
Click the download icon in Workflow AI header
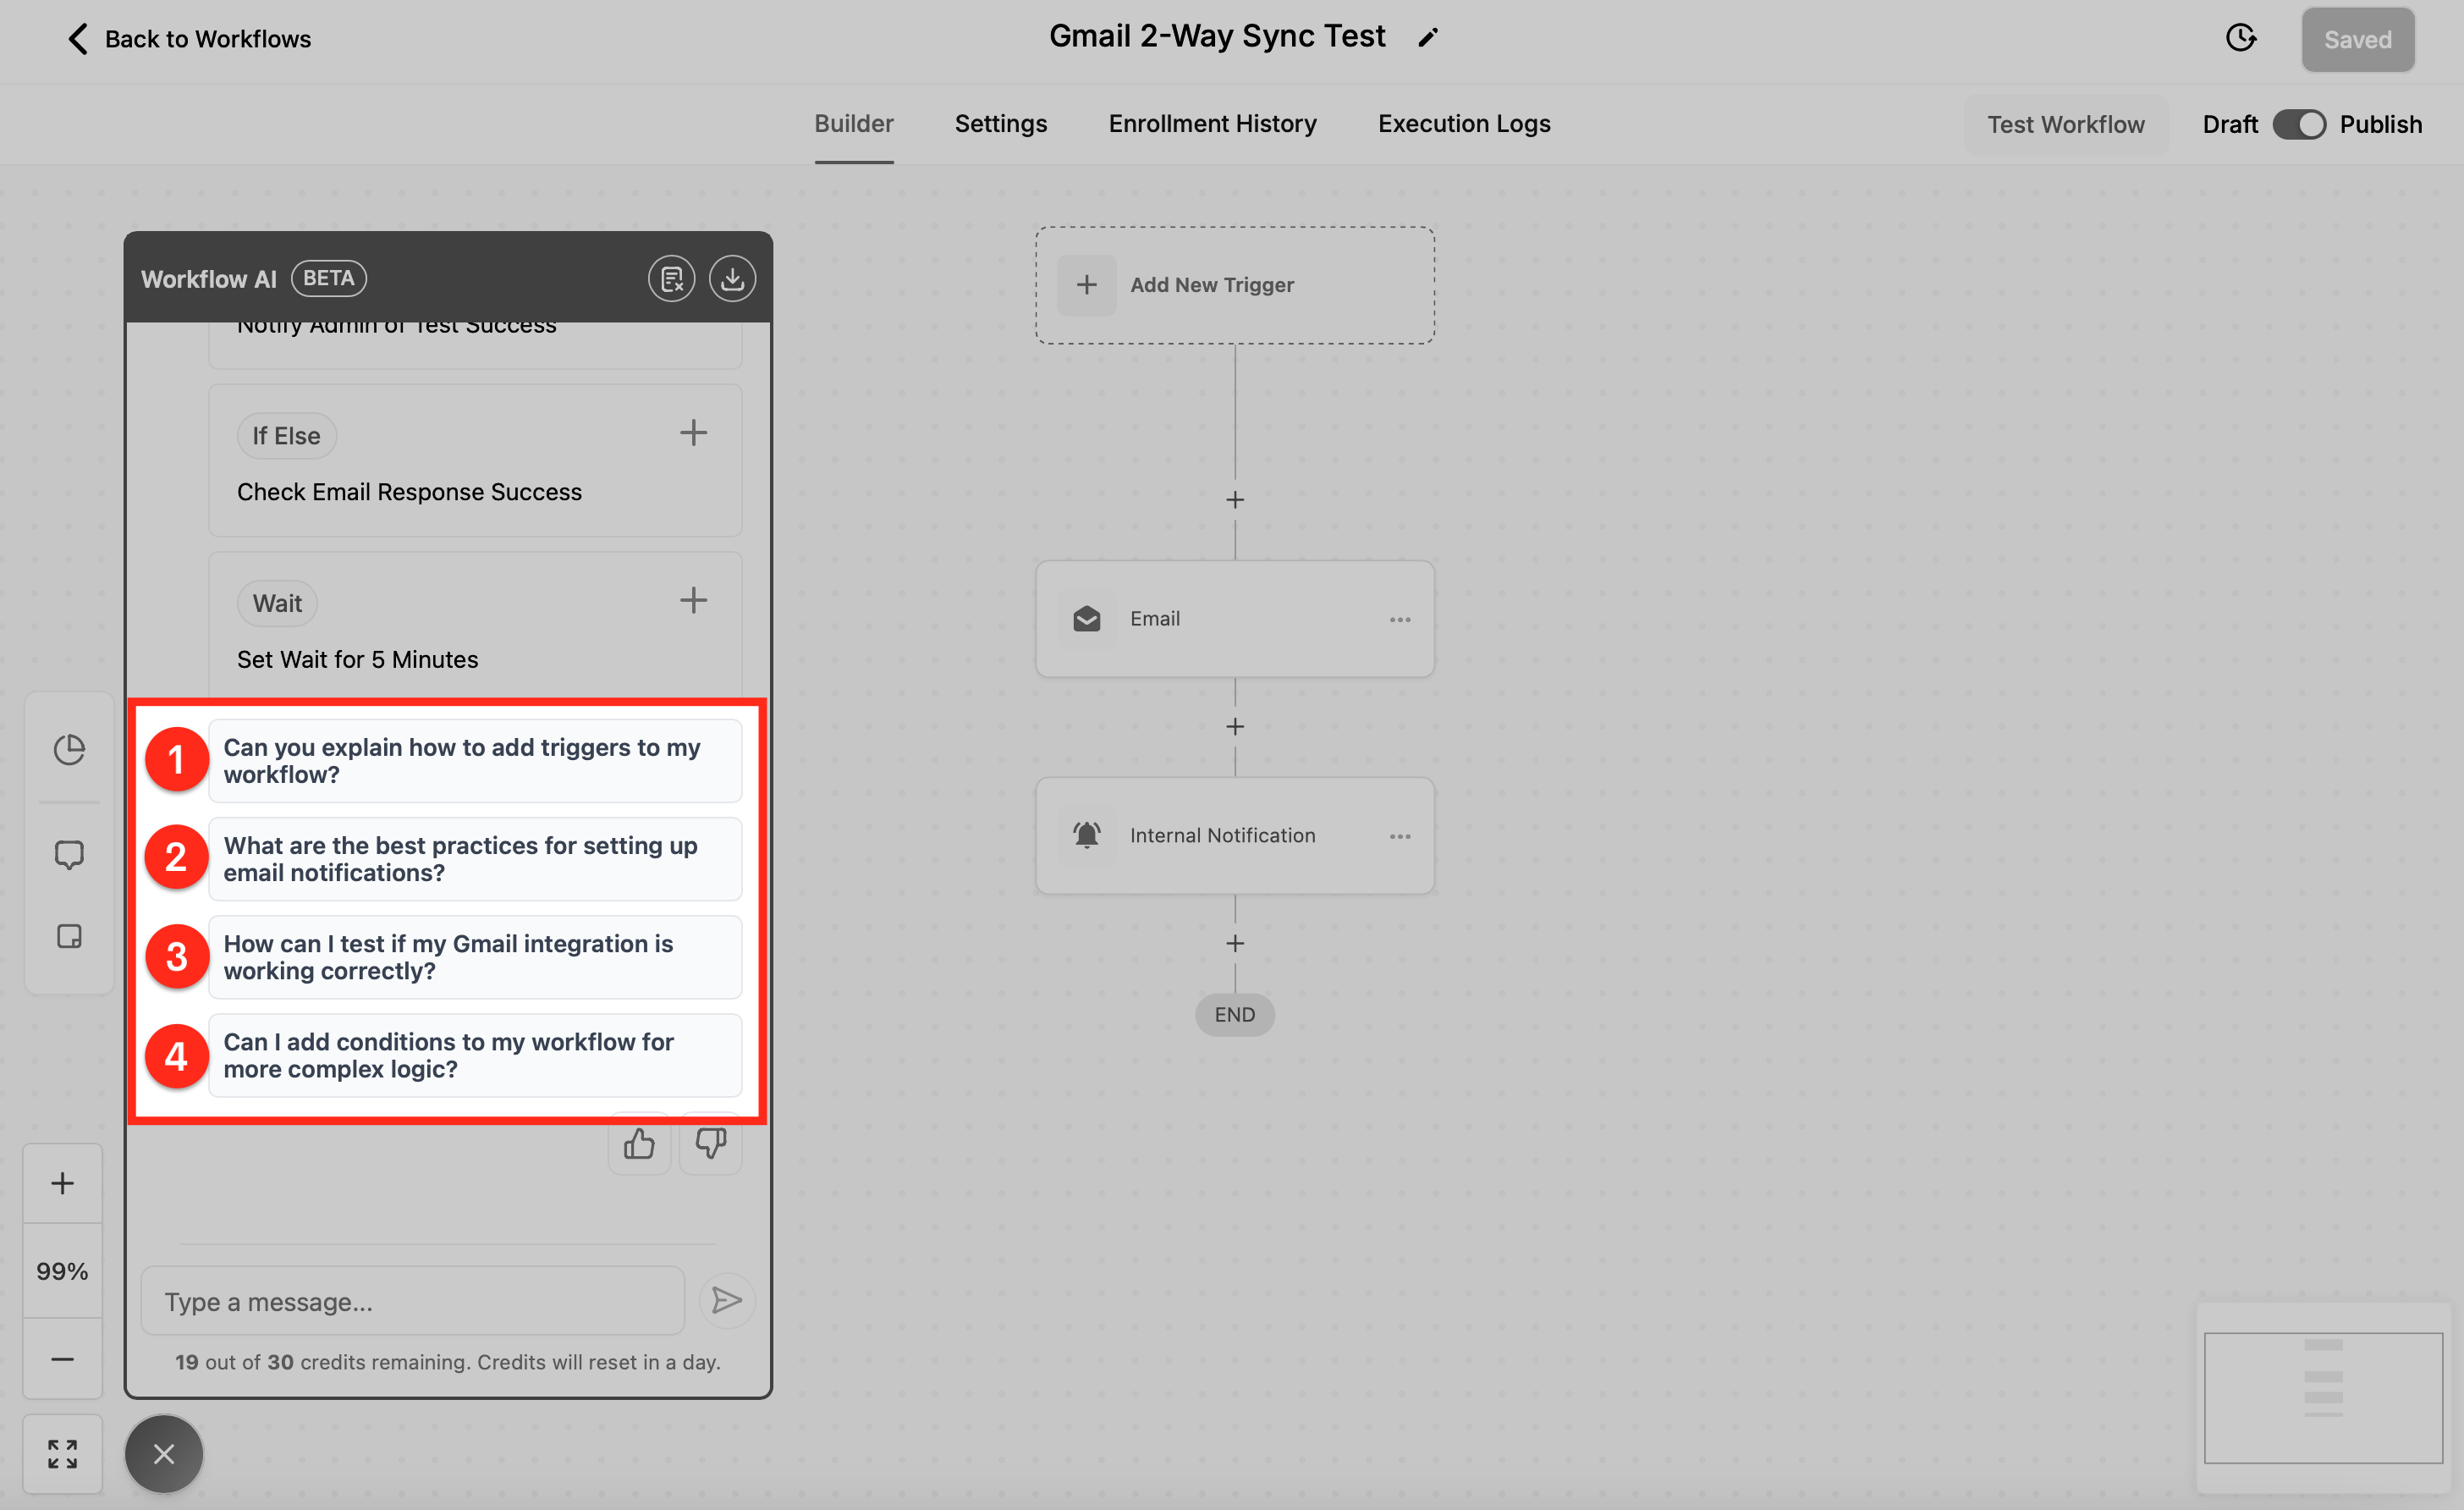732,279
